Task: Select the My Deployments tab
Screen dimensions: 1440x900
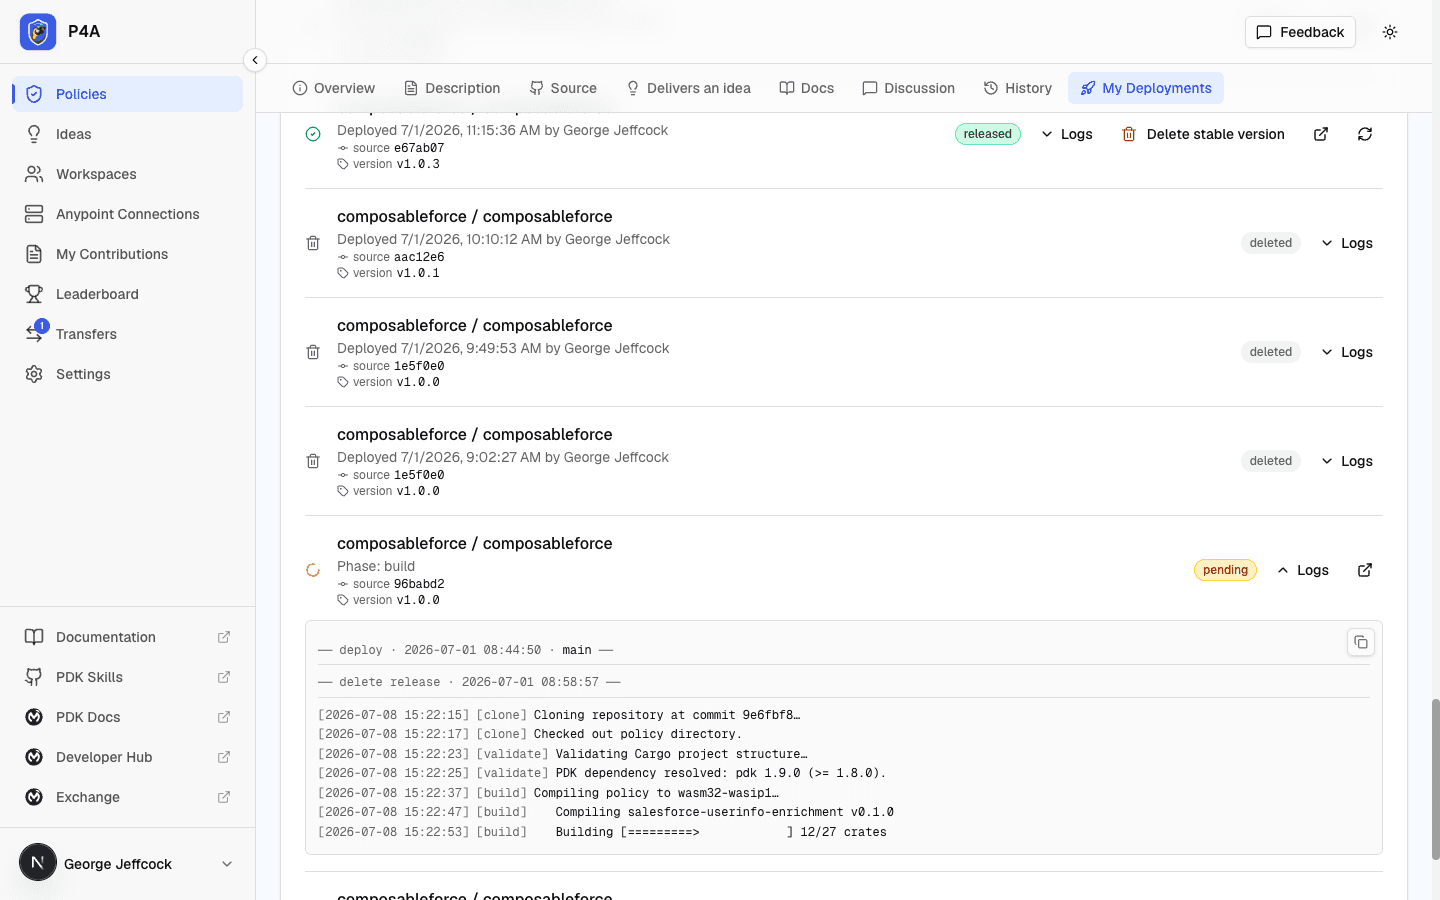Action: pos(1146,88)
